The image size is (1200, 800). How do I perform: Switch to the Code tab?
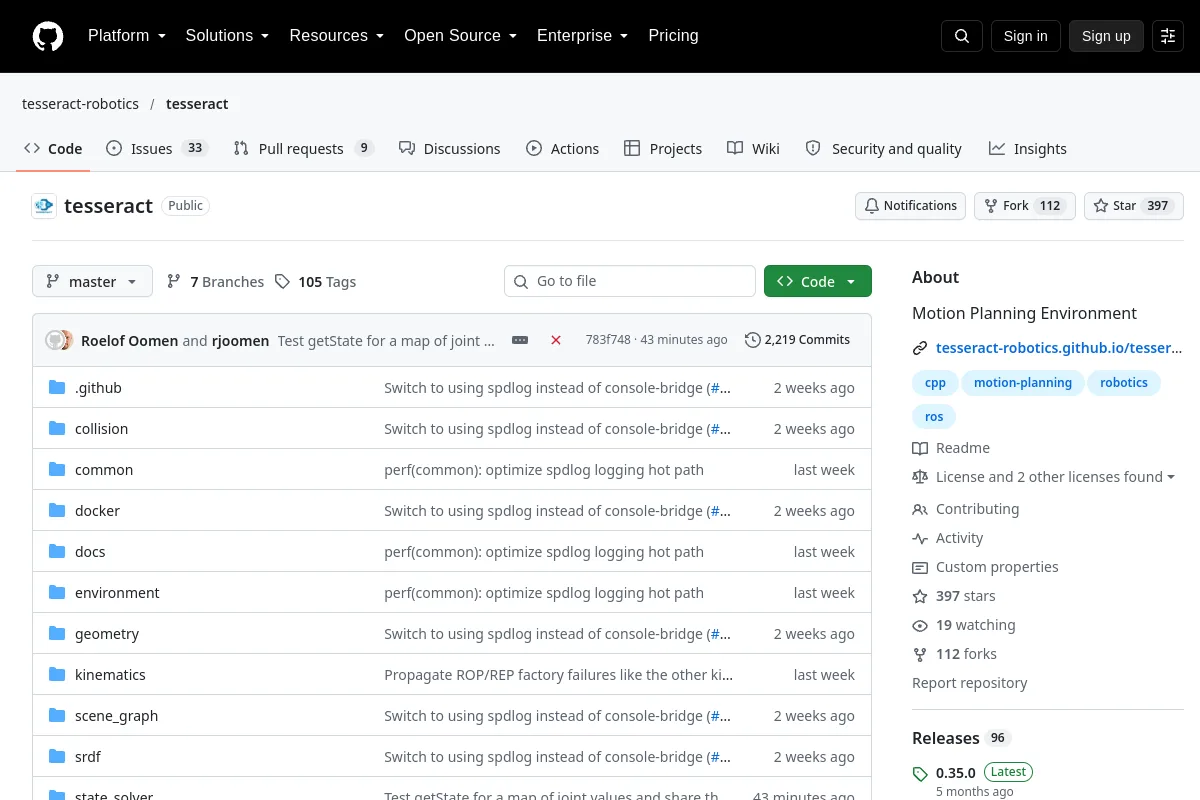coord(54,149)
